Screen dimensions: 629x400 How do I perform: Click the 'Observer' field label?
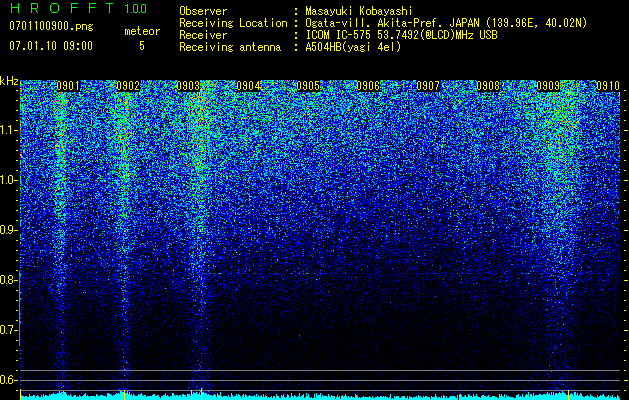203,11
